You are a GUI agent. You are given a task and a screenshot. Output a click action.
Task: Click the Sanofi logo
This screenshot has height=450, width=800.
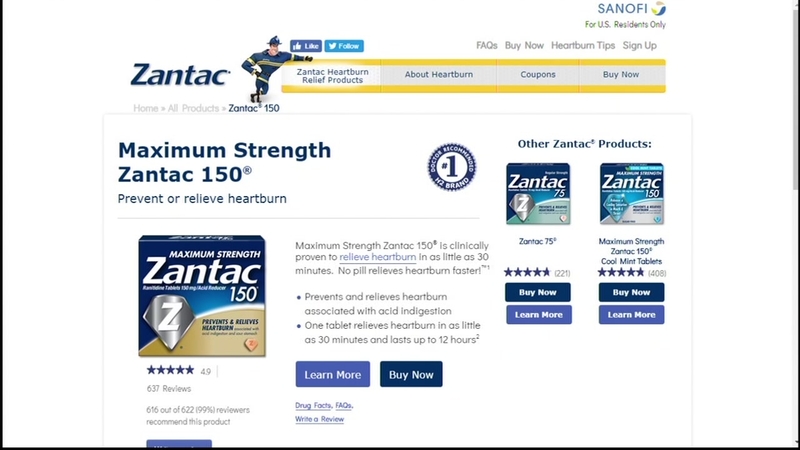click(632, 9)
